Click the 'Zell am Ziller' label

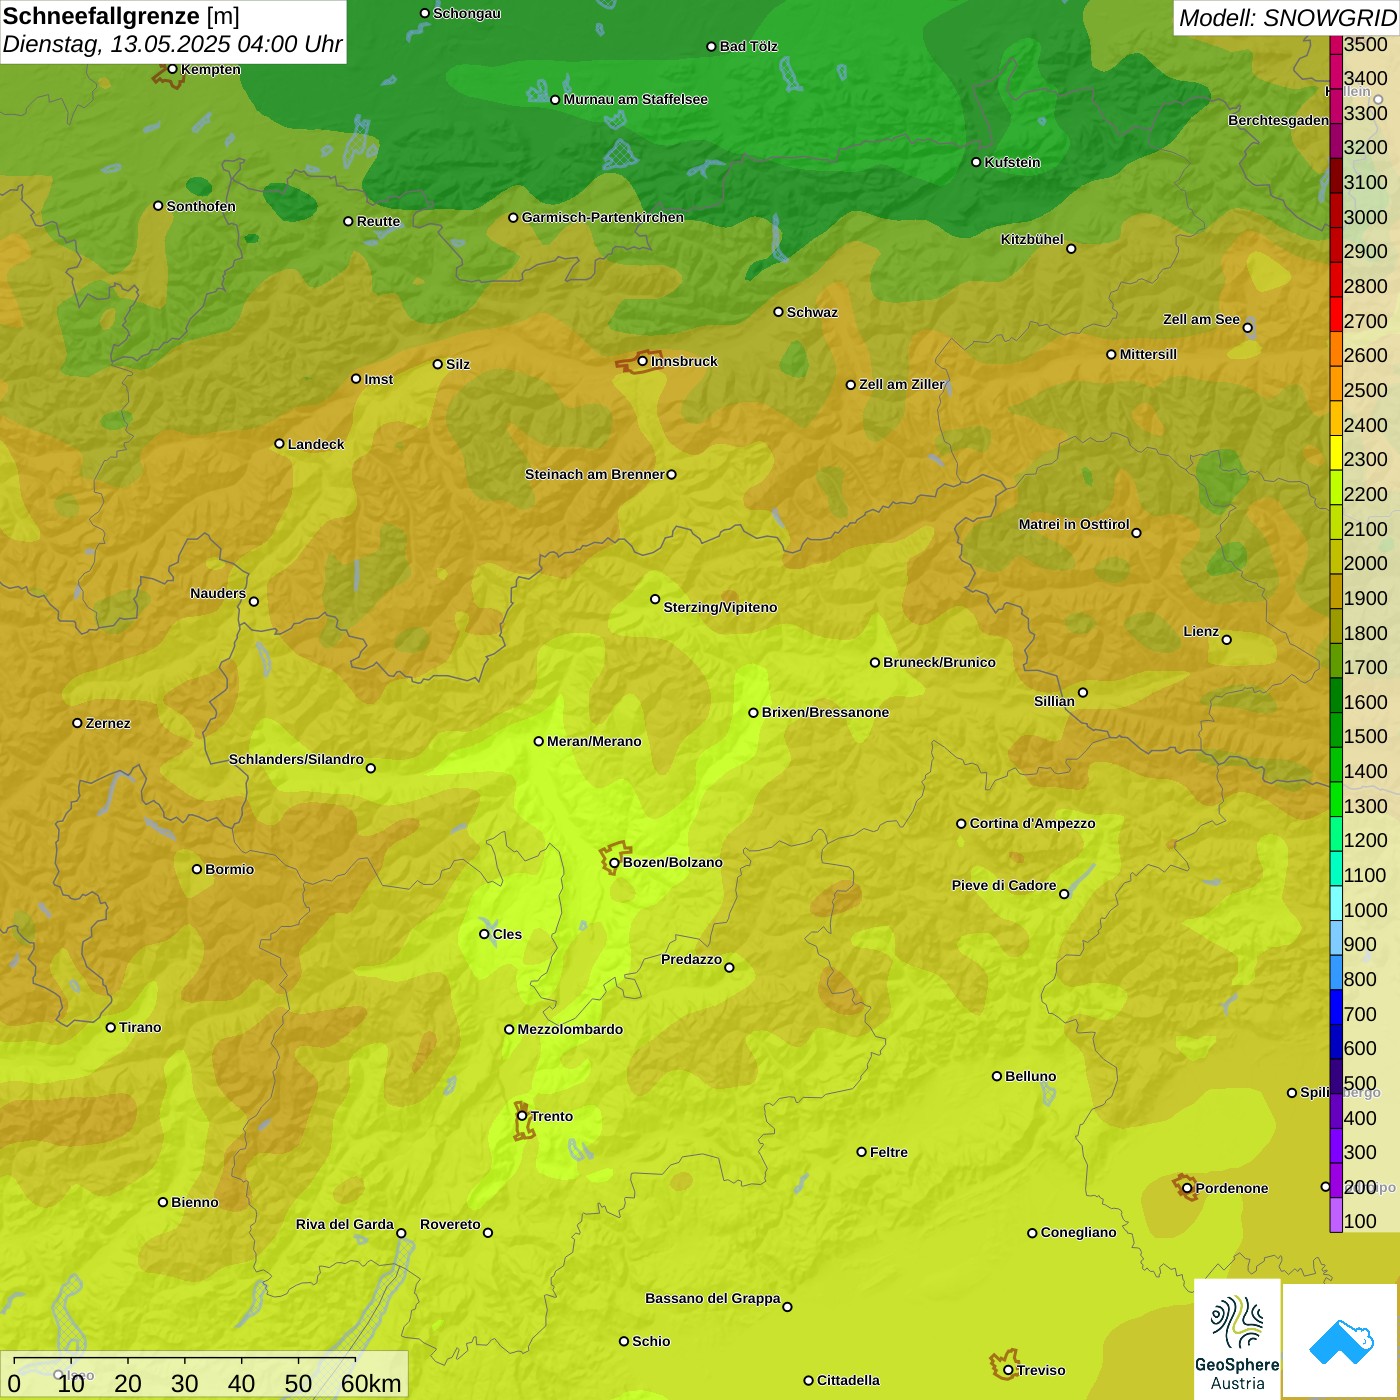click(902, 384)
